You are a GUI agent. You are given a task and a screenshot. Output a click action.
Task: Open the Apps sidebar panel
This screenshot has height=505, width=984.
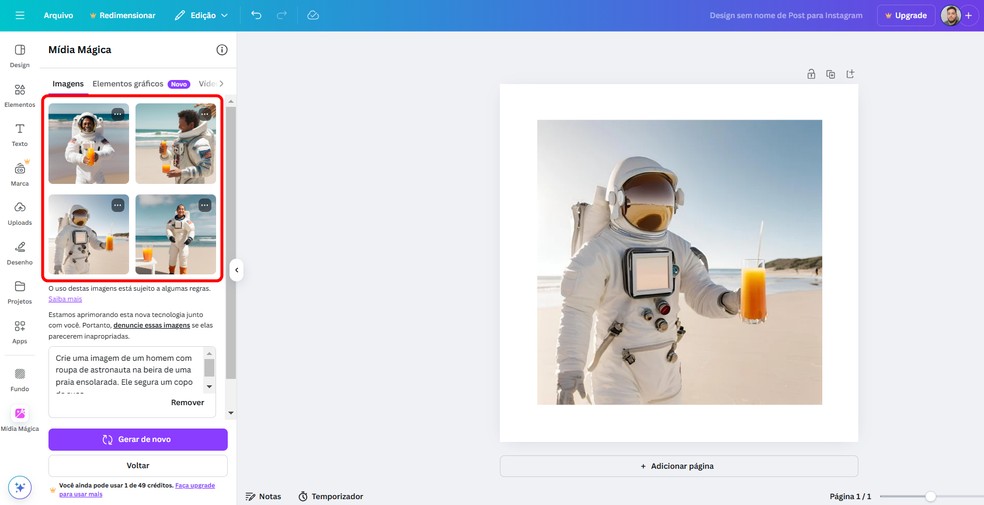[19, 332]
